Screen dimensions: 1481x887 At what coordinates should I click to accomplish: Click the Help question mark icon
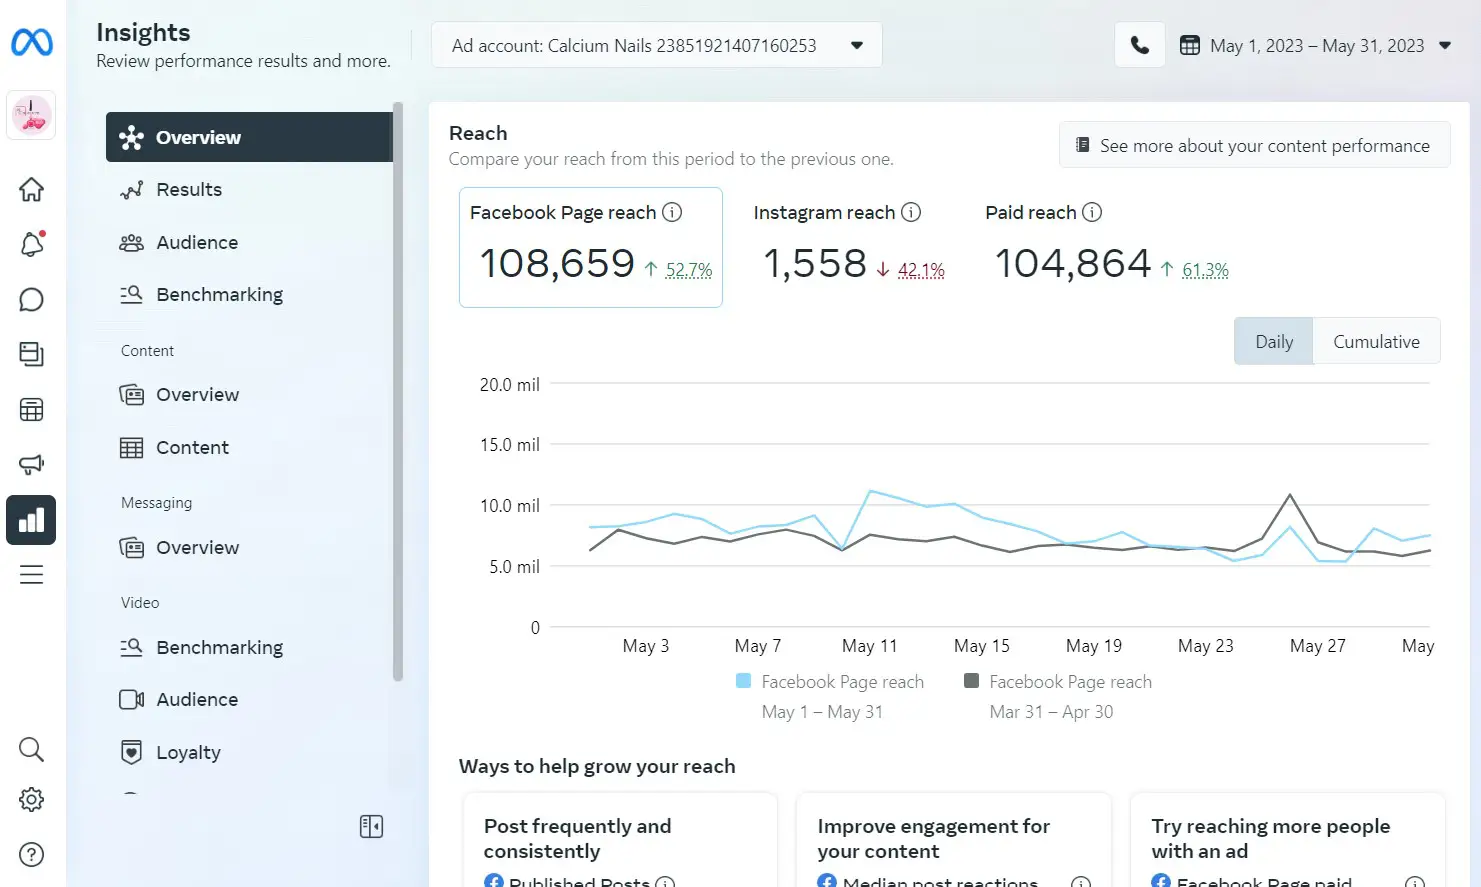tap(31, 854)
